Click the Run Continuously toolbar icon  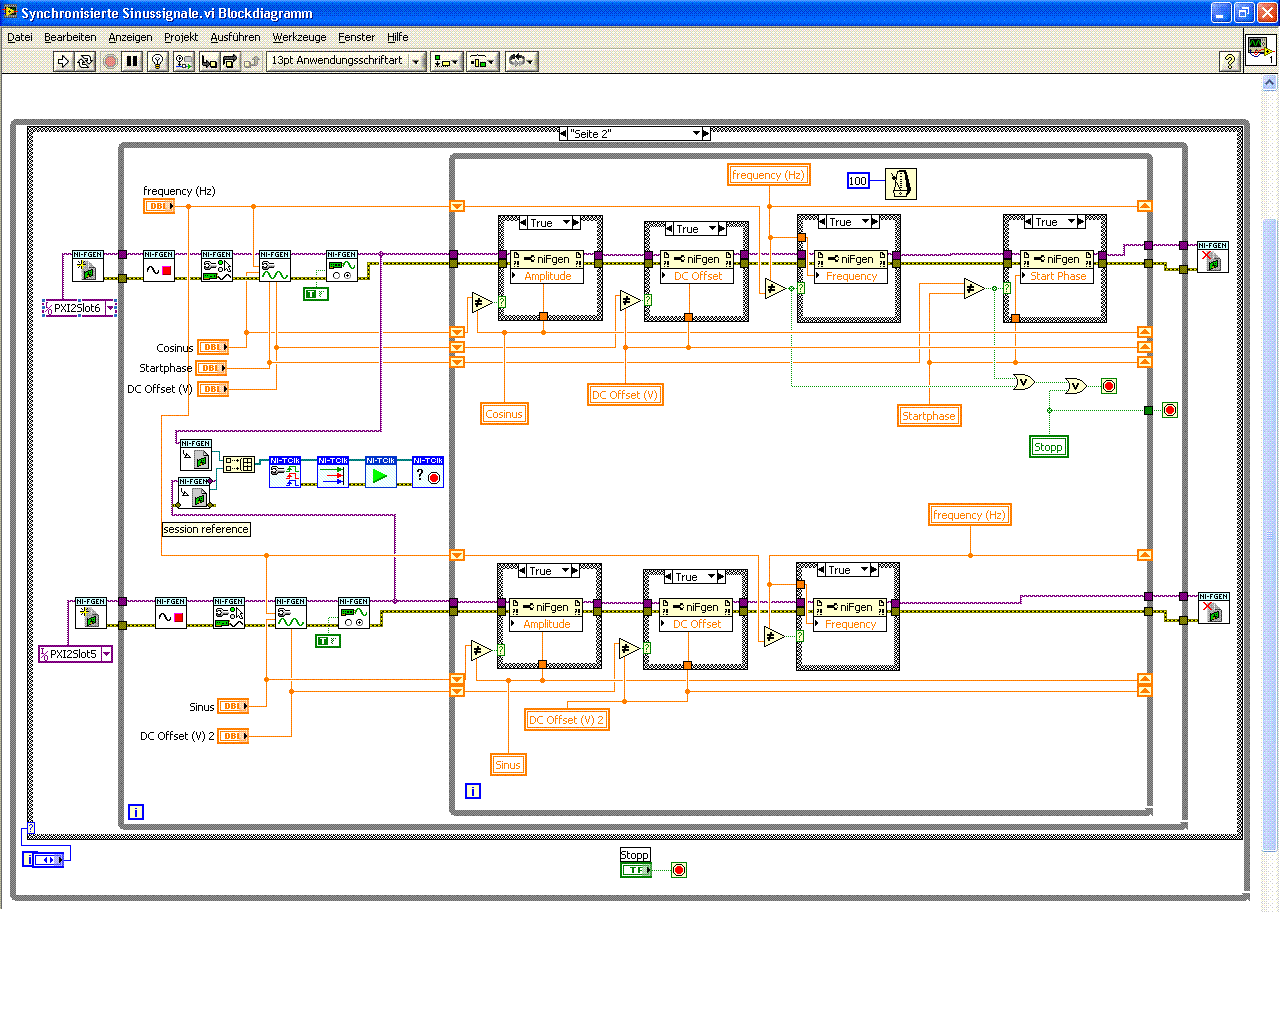[85, 61]
